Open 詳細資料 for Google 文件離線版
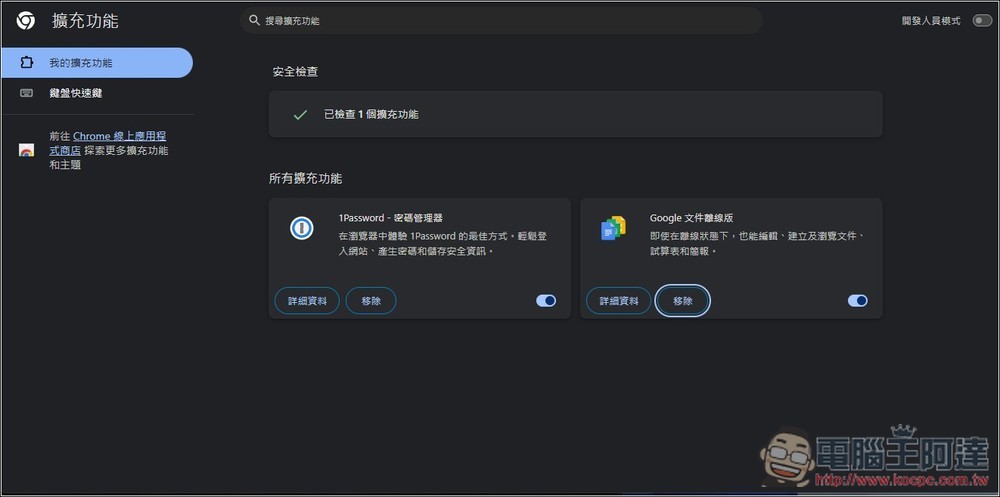The height and width of the screenshot is (497, 1000). 619,301
